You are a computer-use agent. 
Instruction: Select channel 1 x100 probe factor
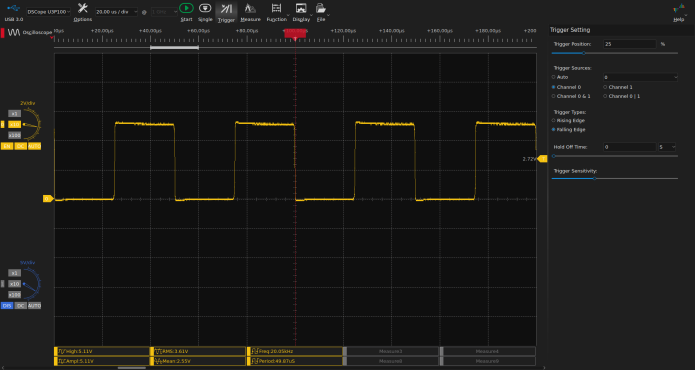[x=14, y=295]
